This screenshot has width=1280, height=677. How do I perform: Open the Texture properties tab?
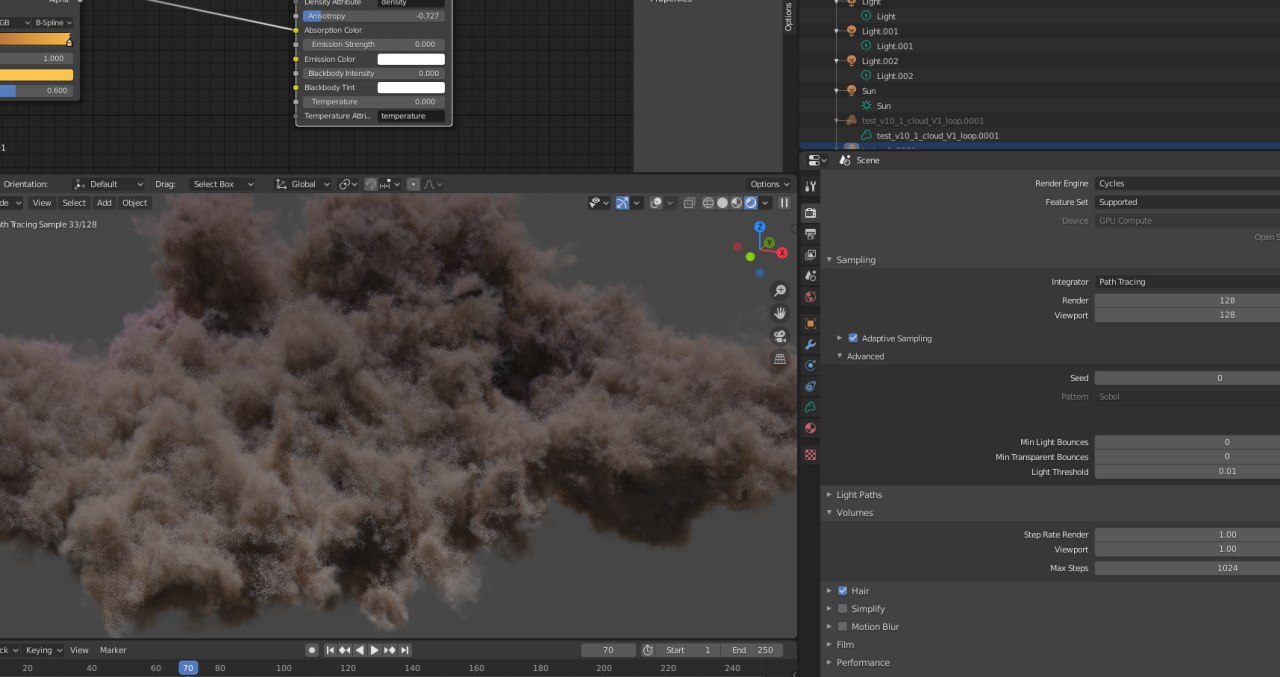[810, 454]
